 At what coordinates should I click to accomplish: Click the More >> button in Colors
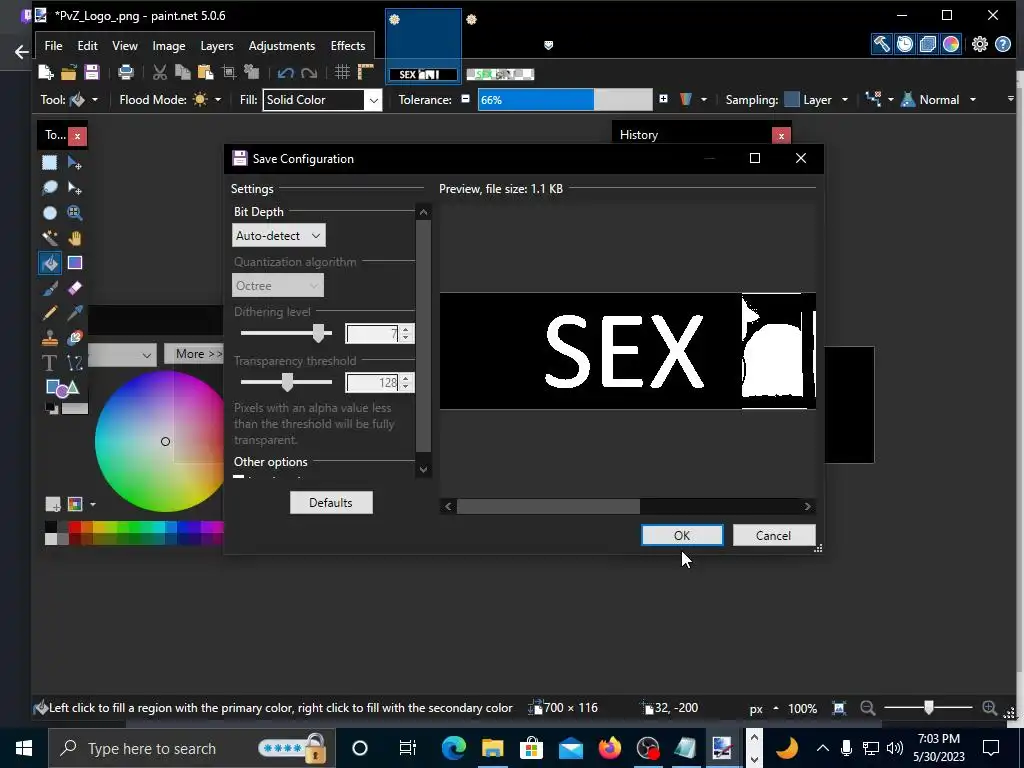[x=195, y=354]
